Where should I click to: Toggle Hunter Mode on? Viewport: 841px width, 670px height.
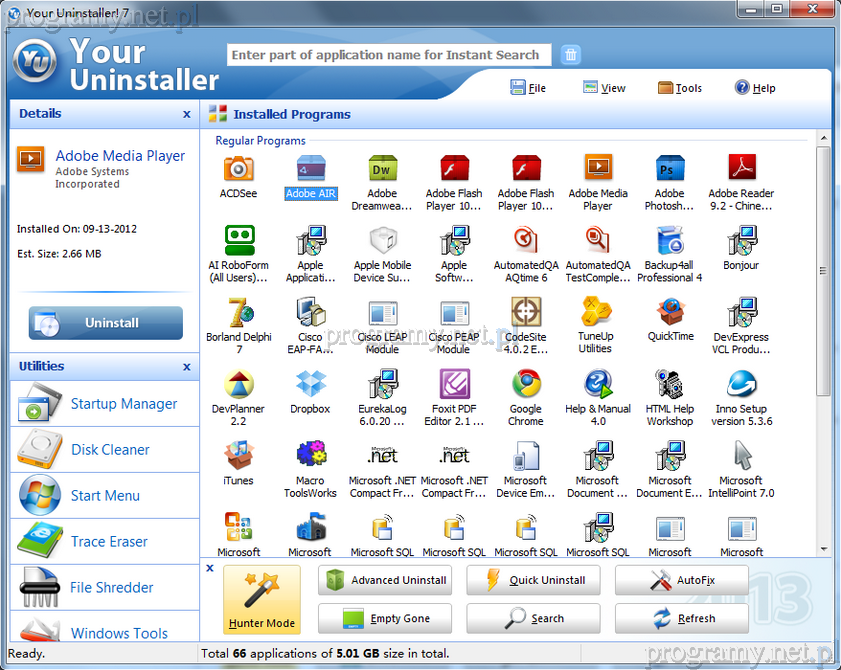point(261,600)
